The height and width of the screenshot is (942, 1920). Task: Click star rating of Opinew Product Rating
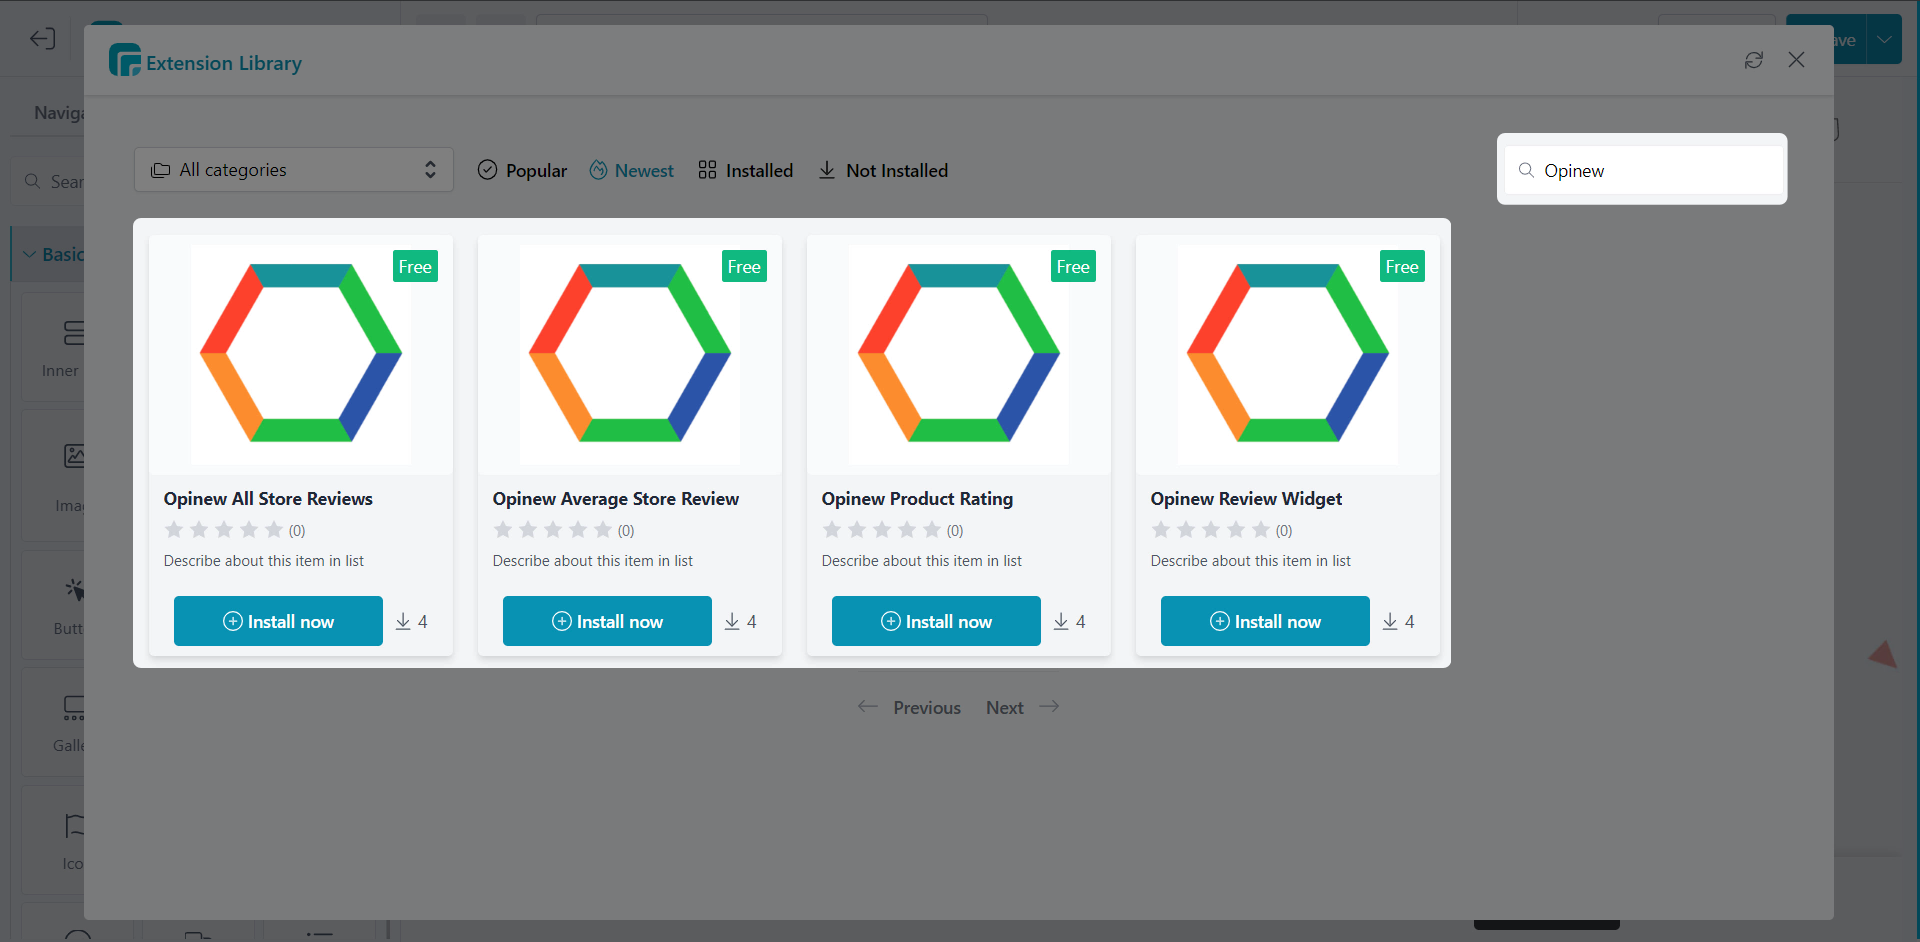[882, 530]
